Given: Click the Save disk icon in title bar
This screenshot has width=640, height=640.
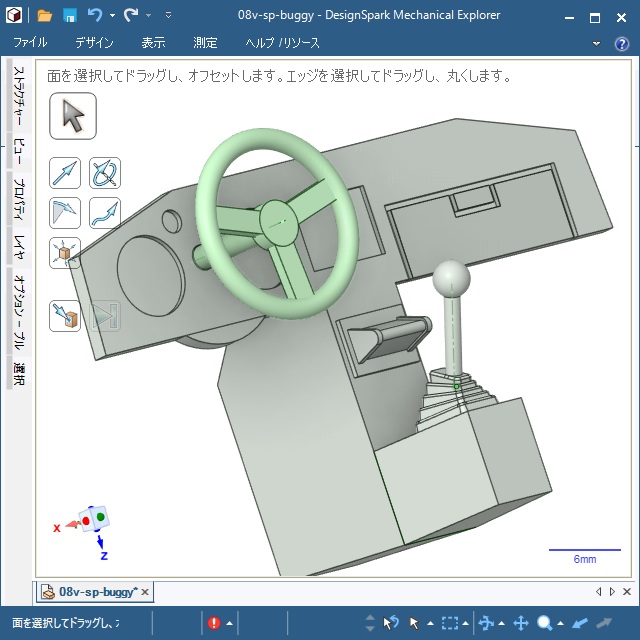Looking at the screenshot, I should pos(70,16).
